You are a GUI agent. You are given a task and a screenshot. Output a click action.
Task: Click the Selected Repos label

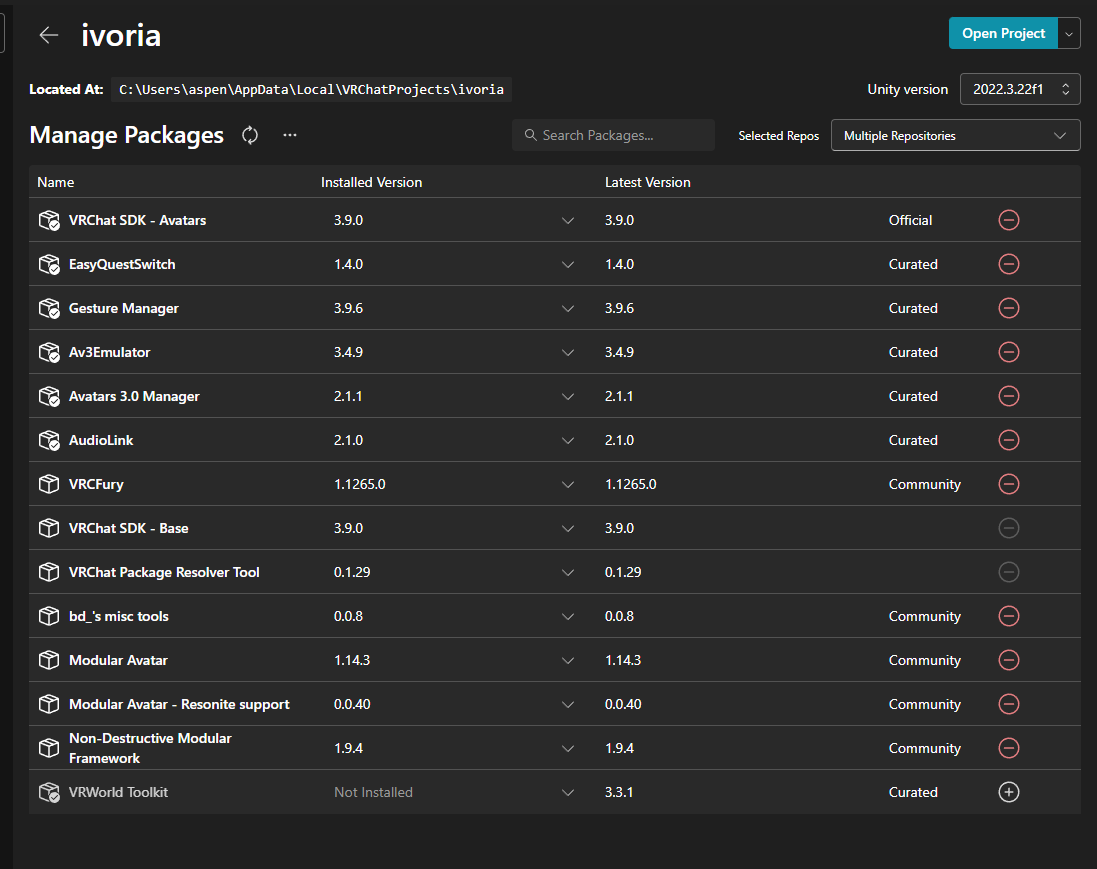(779, 136)
